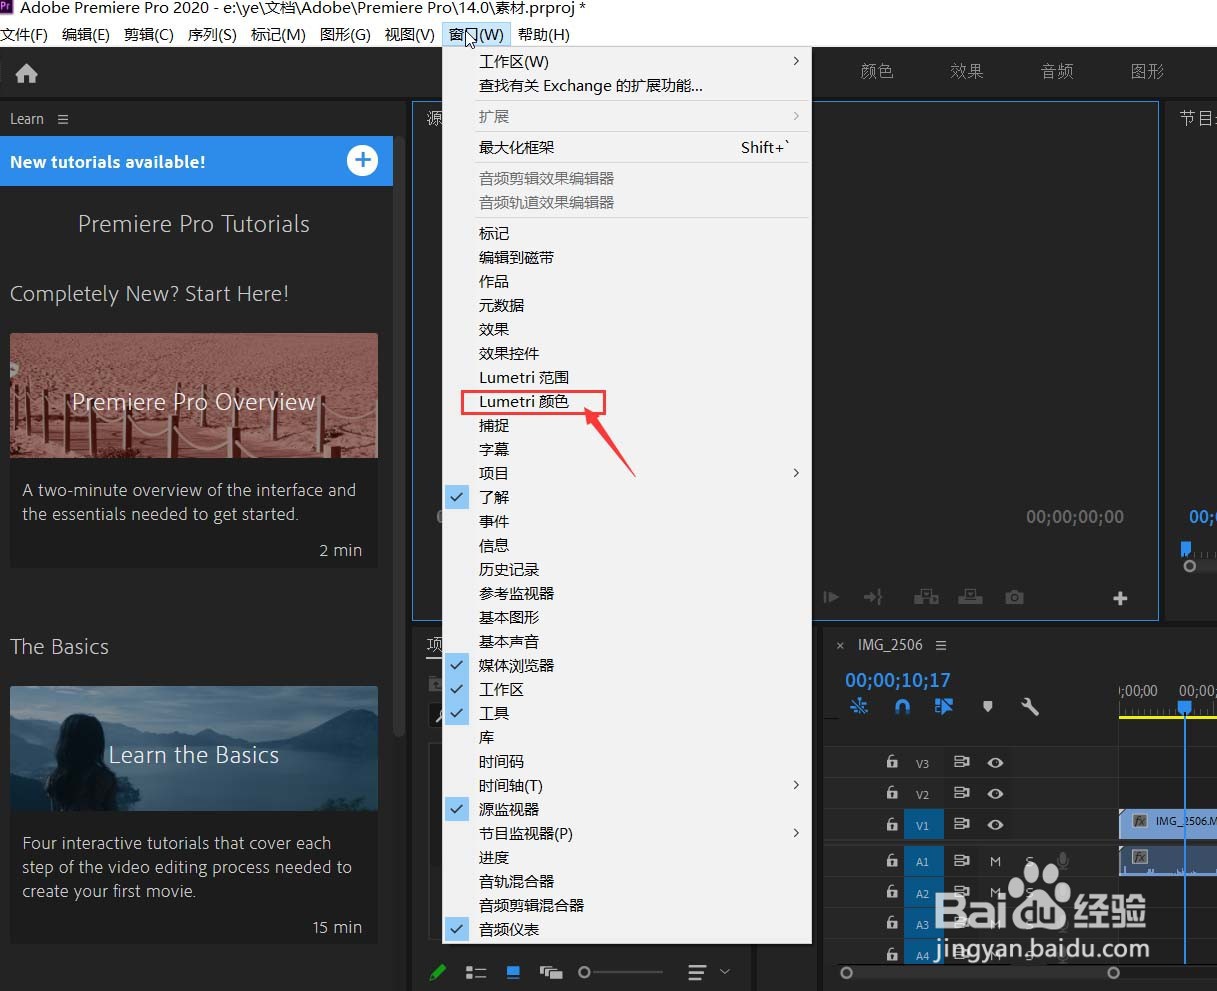
Task: Mute audio track A1
Action: [x=995, y=861]
